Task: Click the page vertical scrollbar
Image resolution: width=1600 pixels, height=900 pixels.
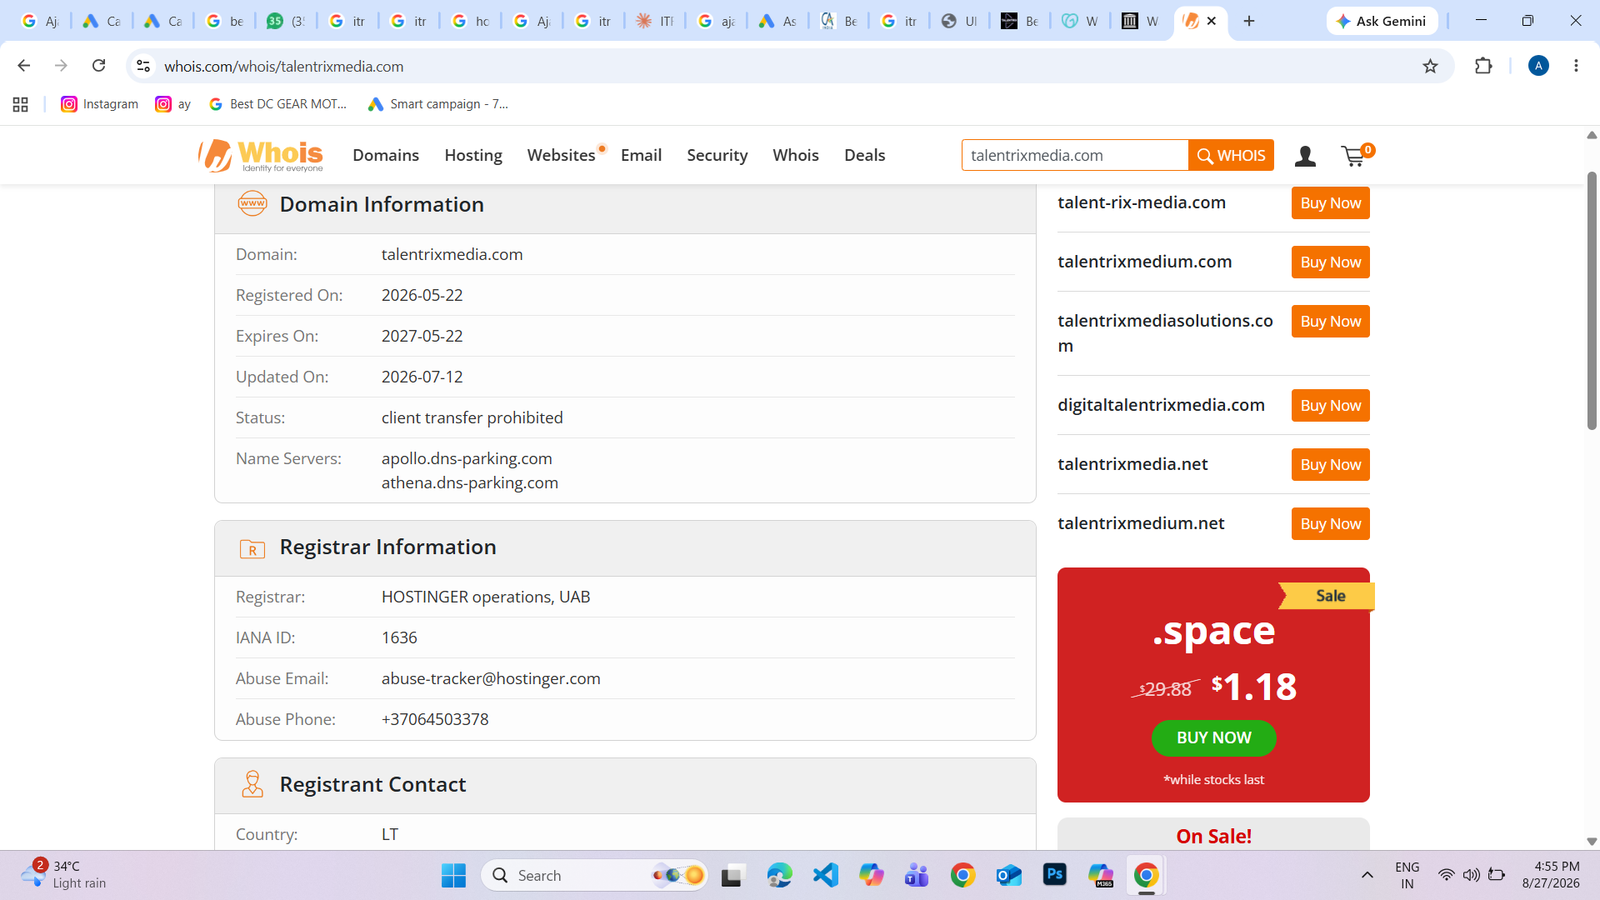Action: coord(1592,301)
